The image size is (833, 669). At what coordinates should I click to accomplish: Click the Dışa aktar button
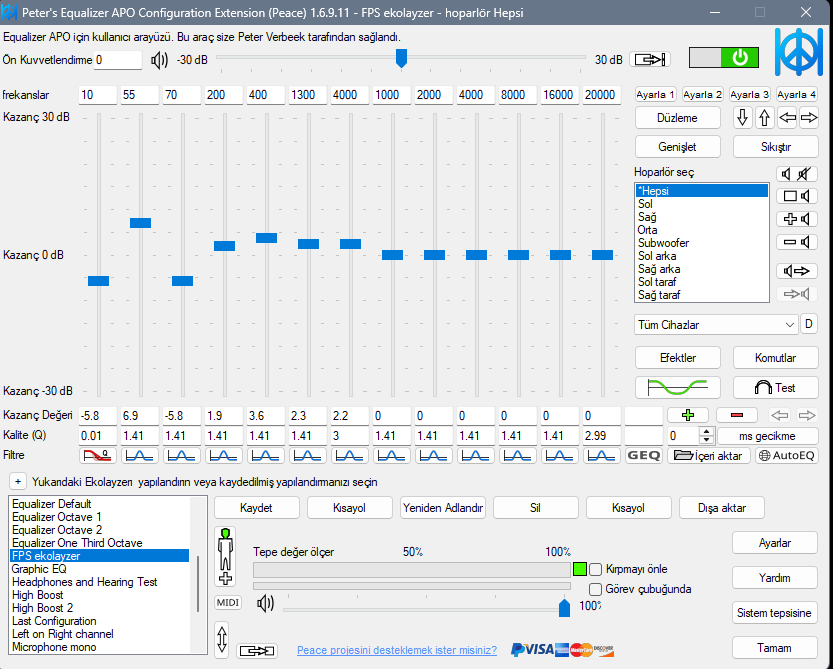[721, 508]
